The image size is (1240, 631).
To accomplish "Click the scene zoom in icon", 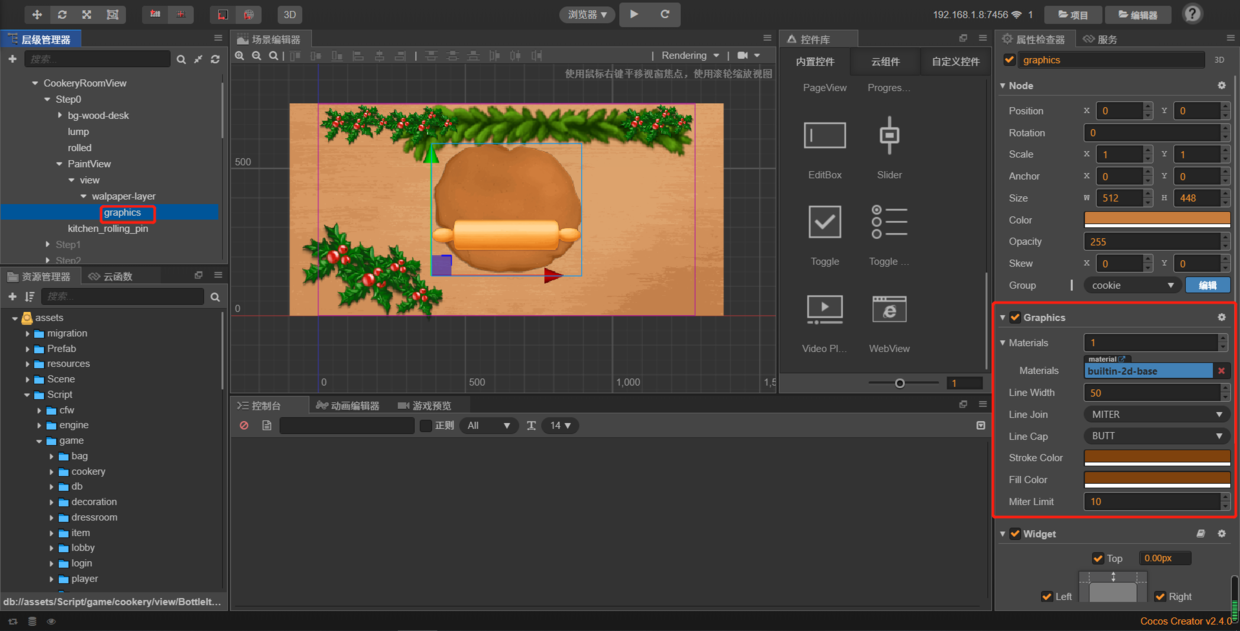I will pyautogui.click(x=240, y=56).
